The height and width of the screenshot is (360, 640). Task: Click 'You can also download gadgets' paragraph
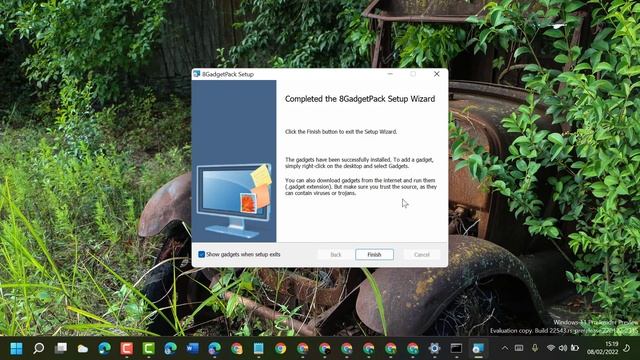click(361, 187)
